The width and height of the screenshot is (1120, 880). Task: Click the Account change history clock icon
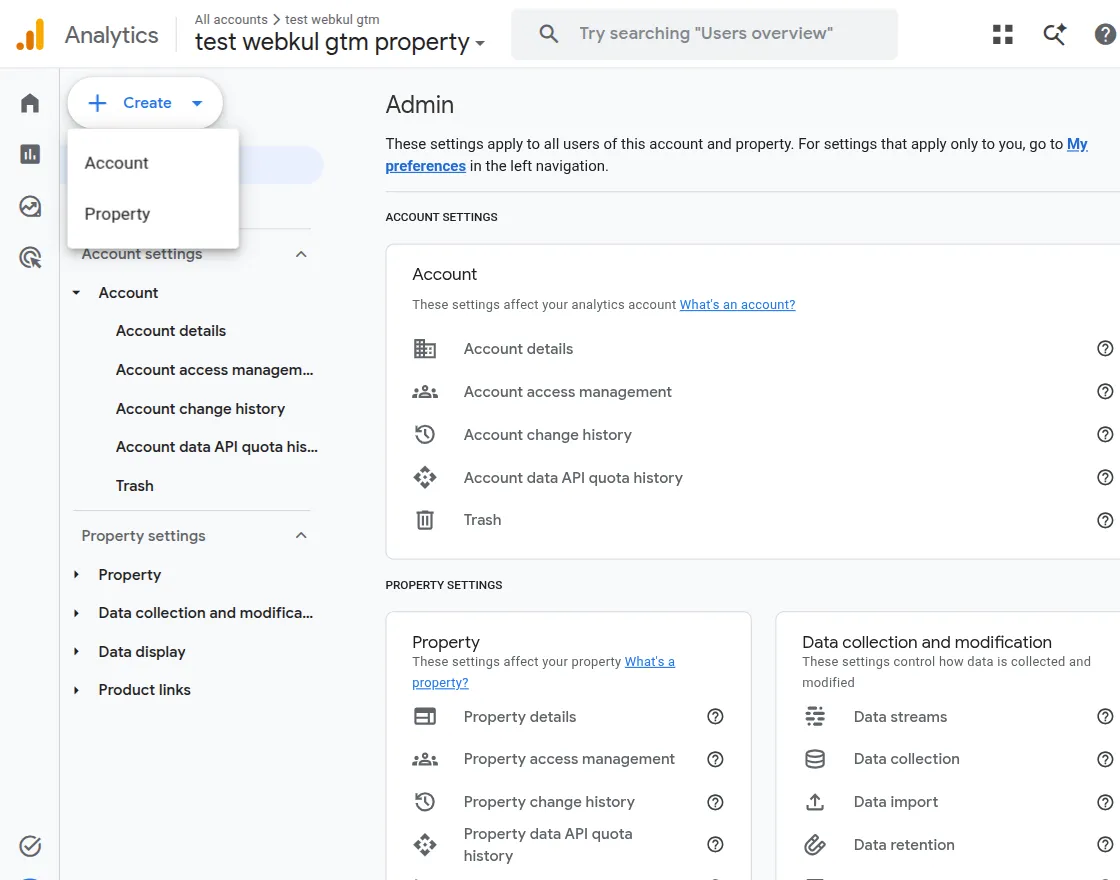(425, 434)
